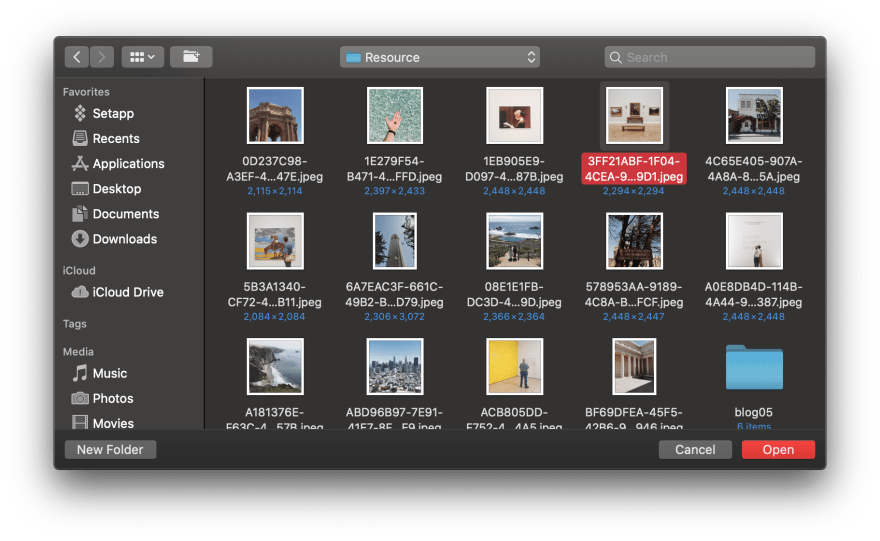880x541 pixels.
Task: Select the 4C65E405 white house thumbnail
Action: click(754, 116)
